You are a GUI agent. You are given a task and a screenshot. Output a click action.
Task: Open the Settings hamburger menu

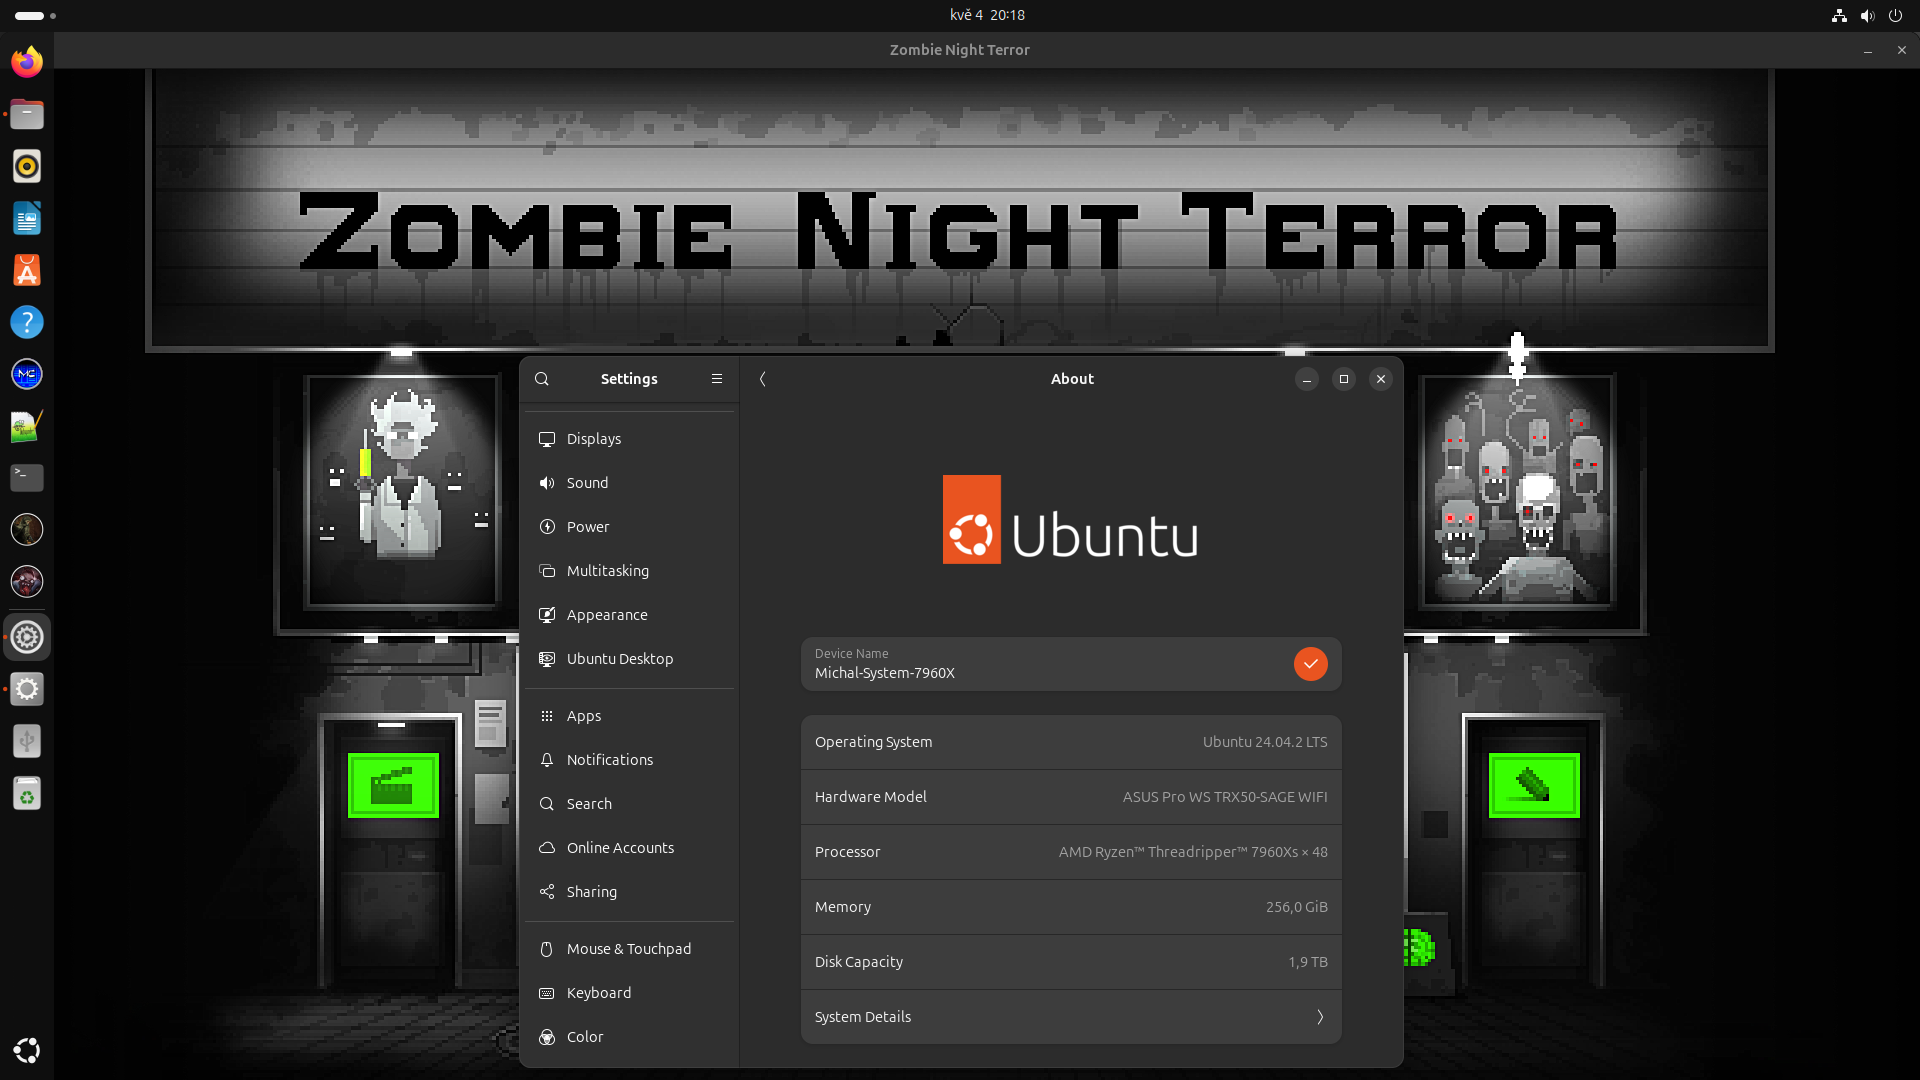pyautogui.click(x=717, y=379)
